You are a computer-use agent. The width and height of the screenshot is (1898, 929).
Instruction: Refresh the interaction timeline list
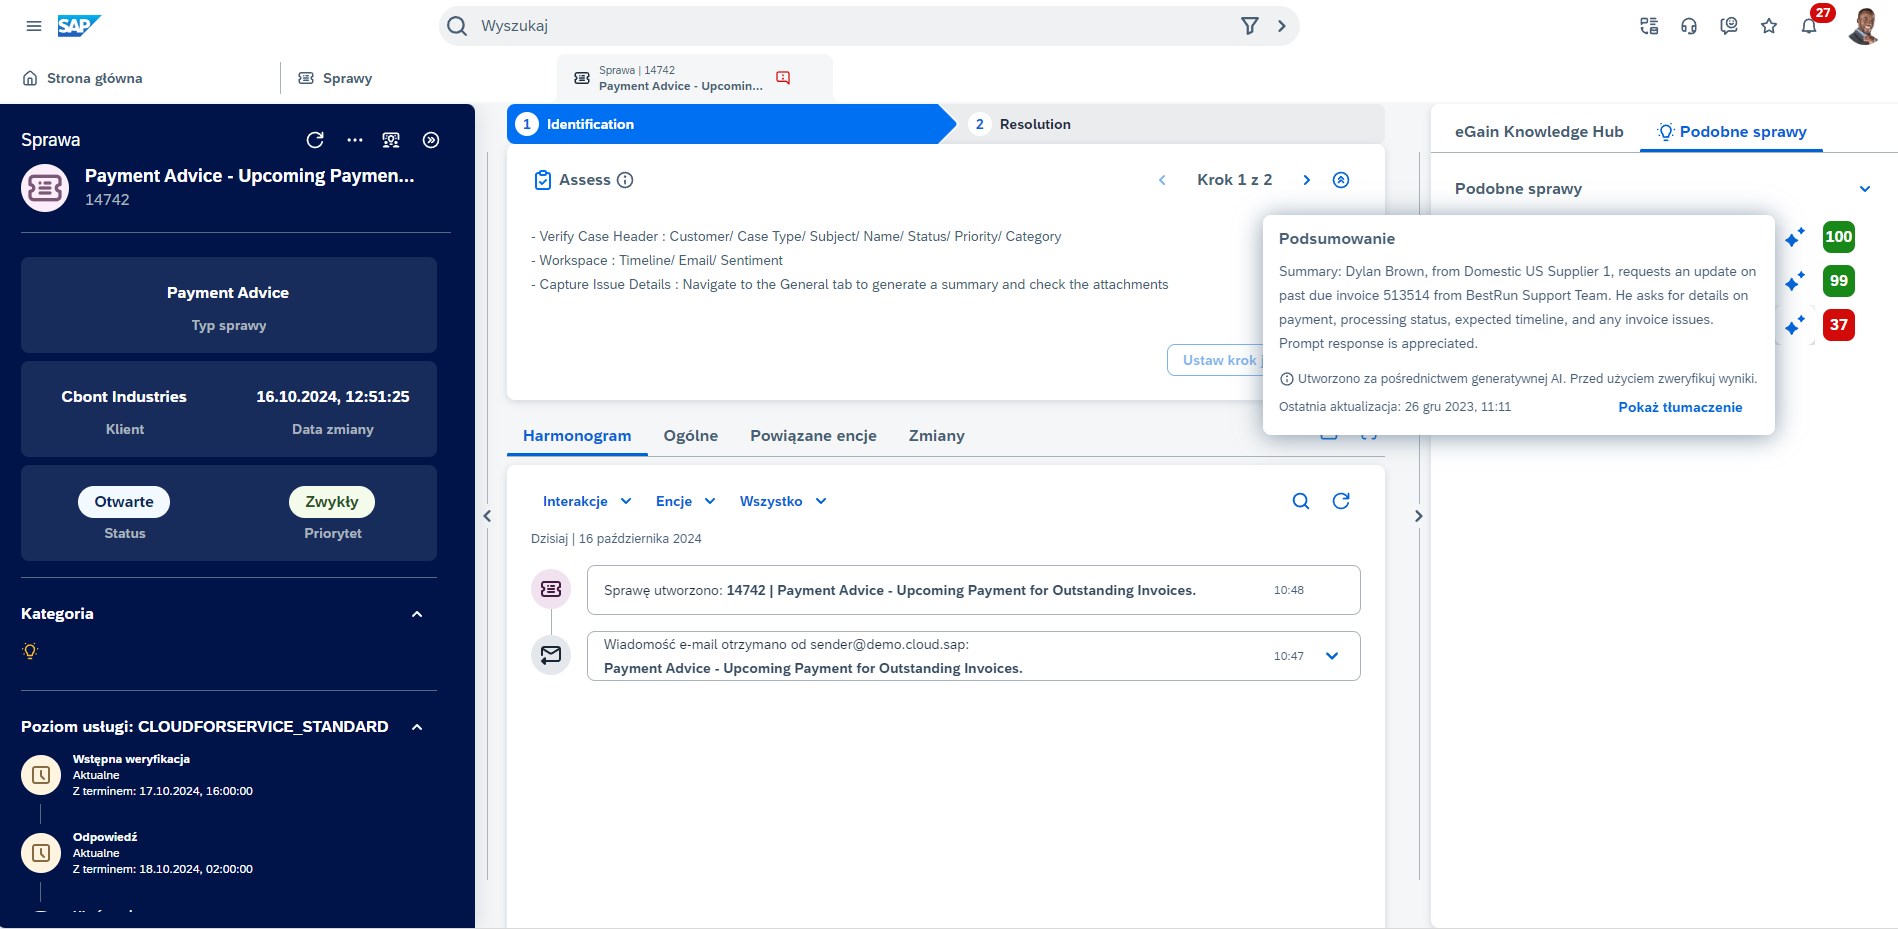click(x=1342, y=500)
